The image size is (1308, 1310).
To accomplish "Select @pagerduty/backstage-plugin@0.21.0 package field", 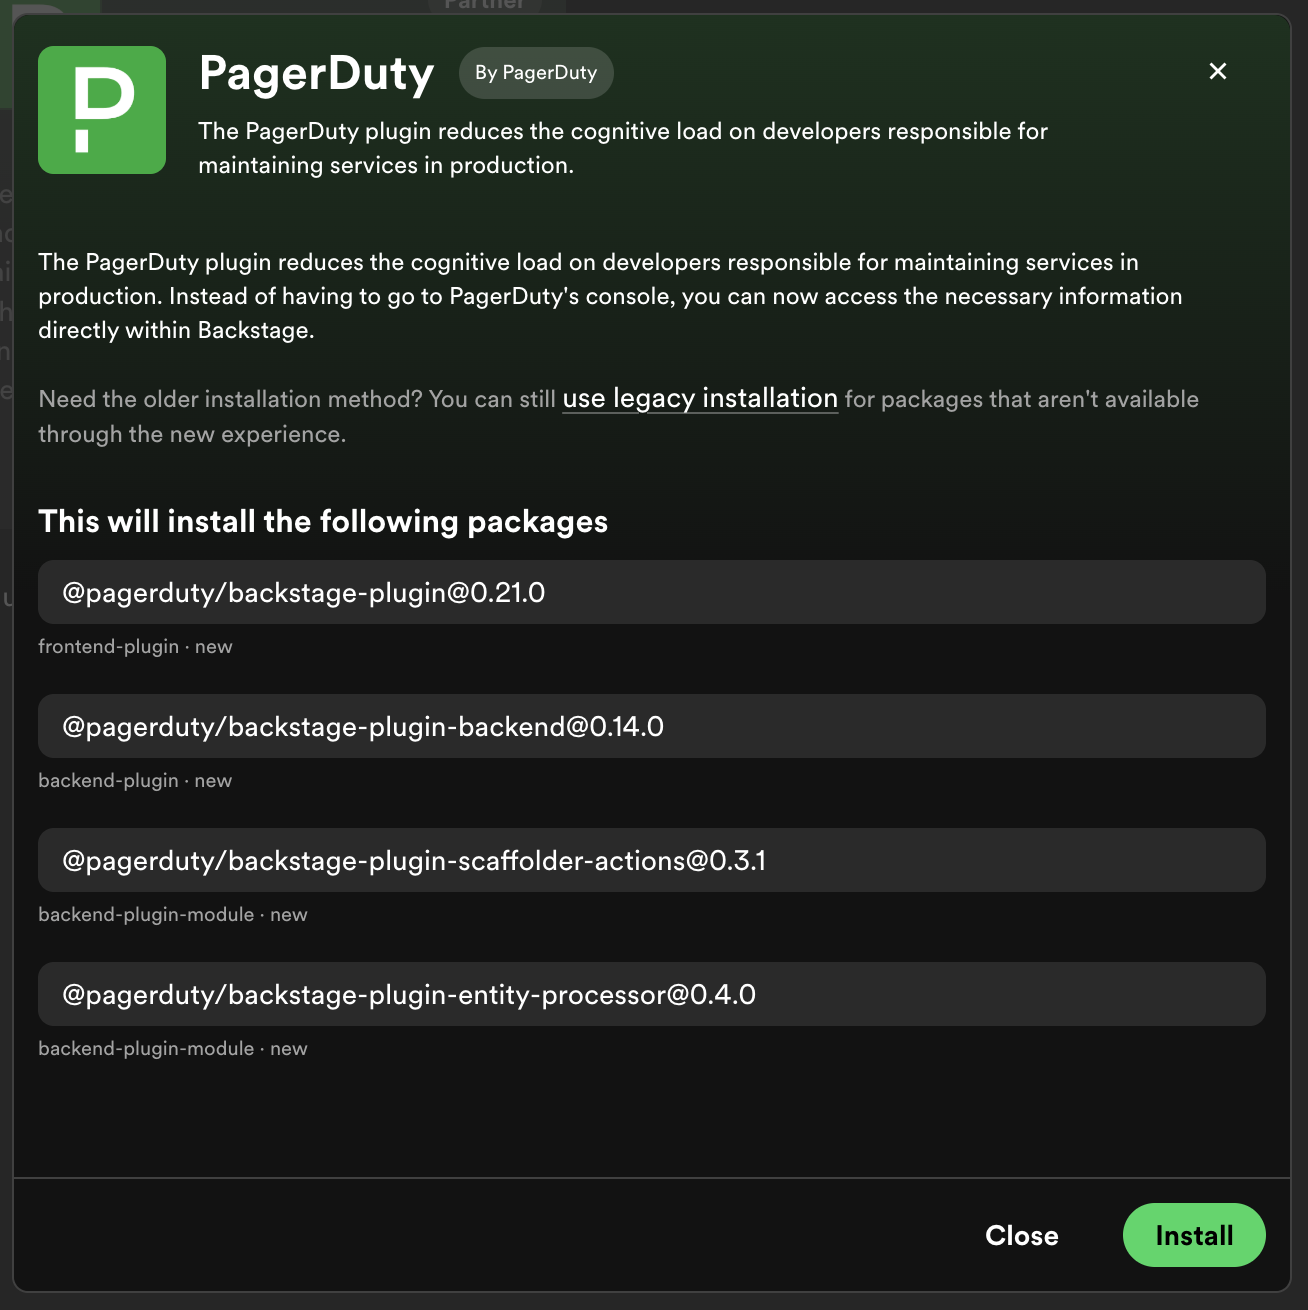I will click(x=652, y=592).
